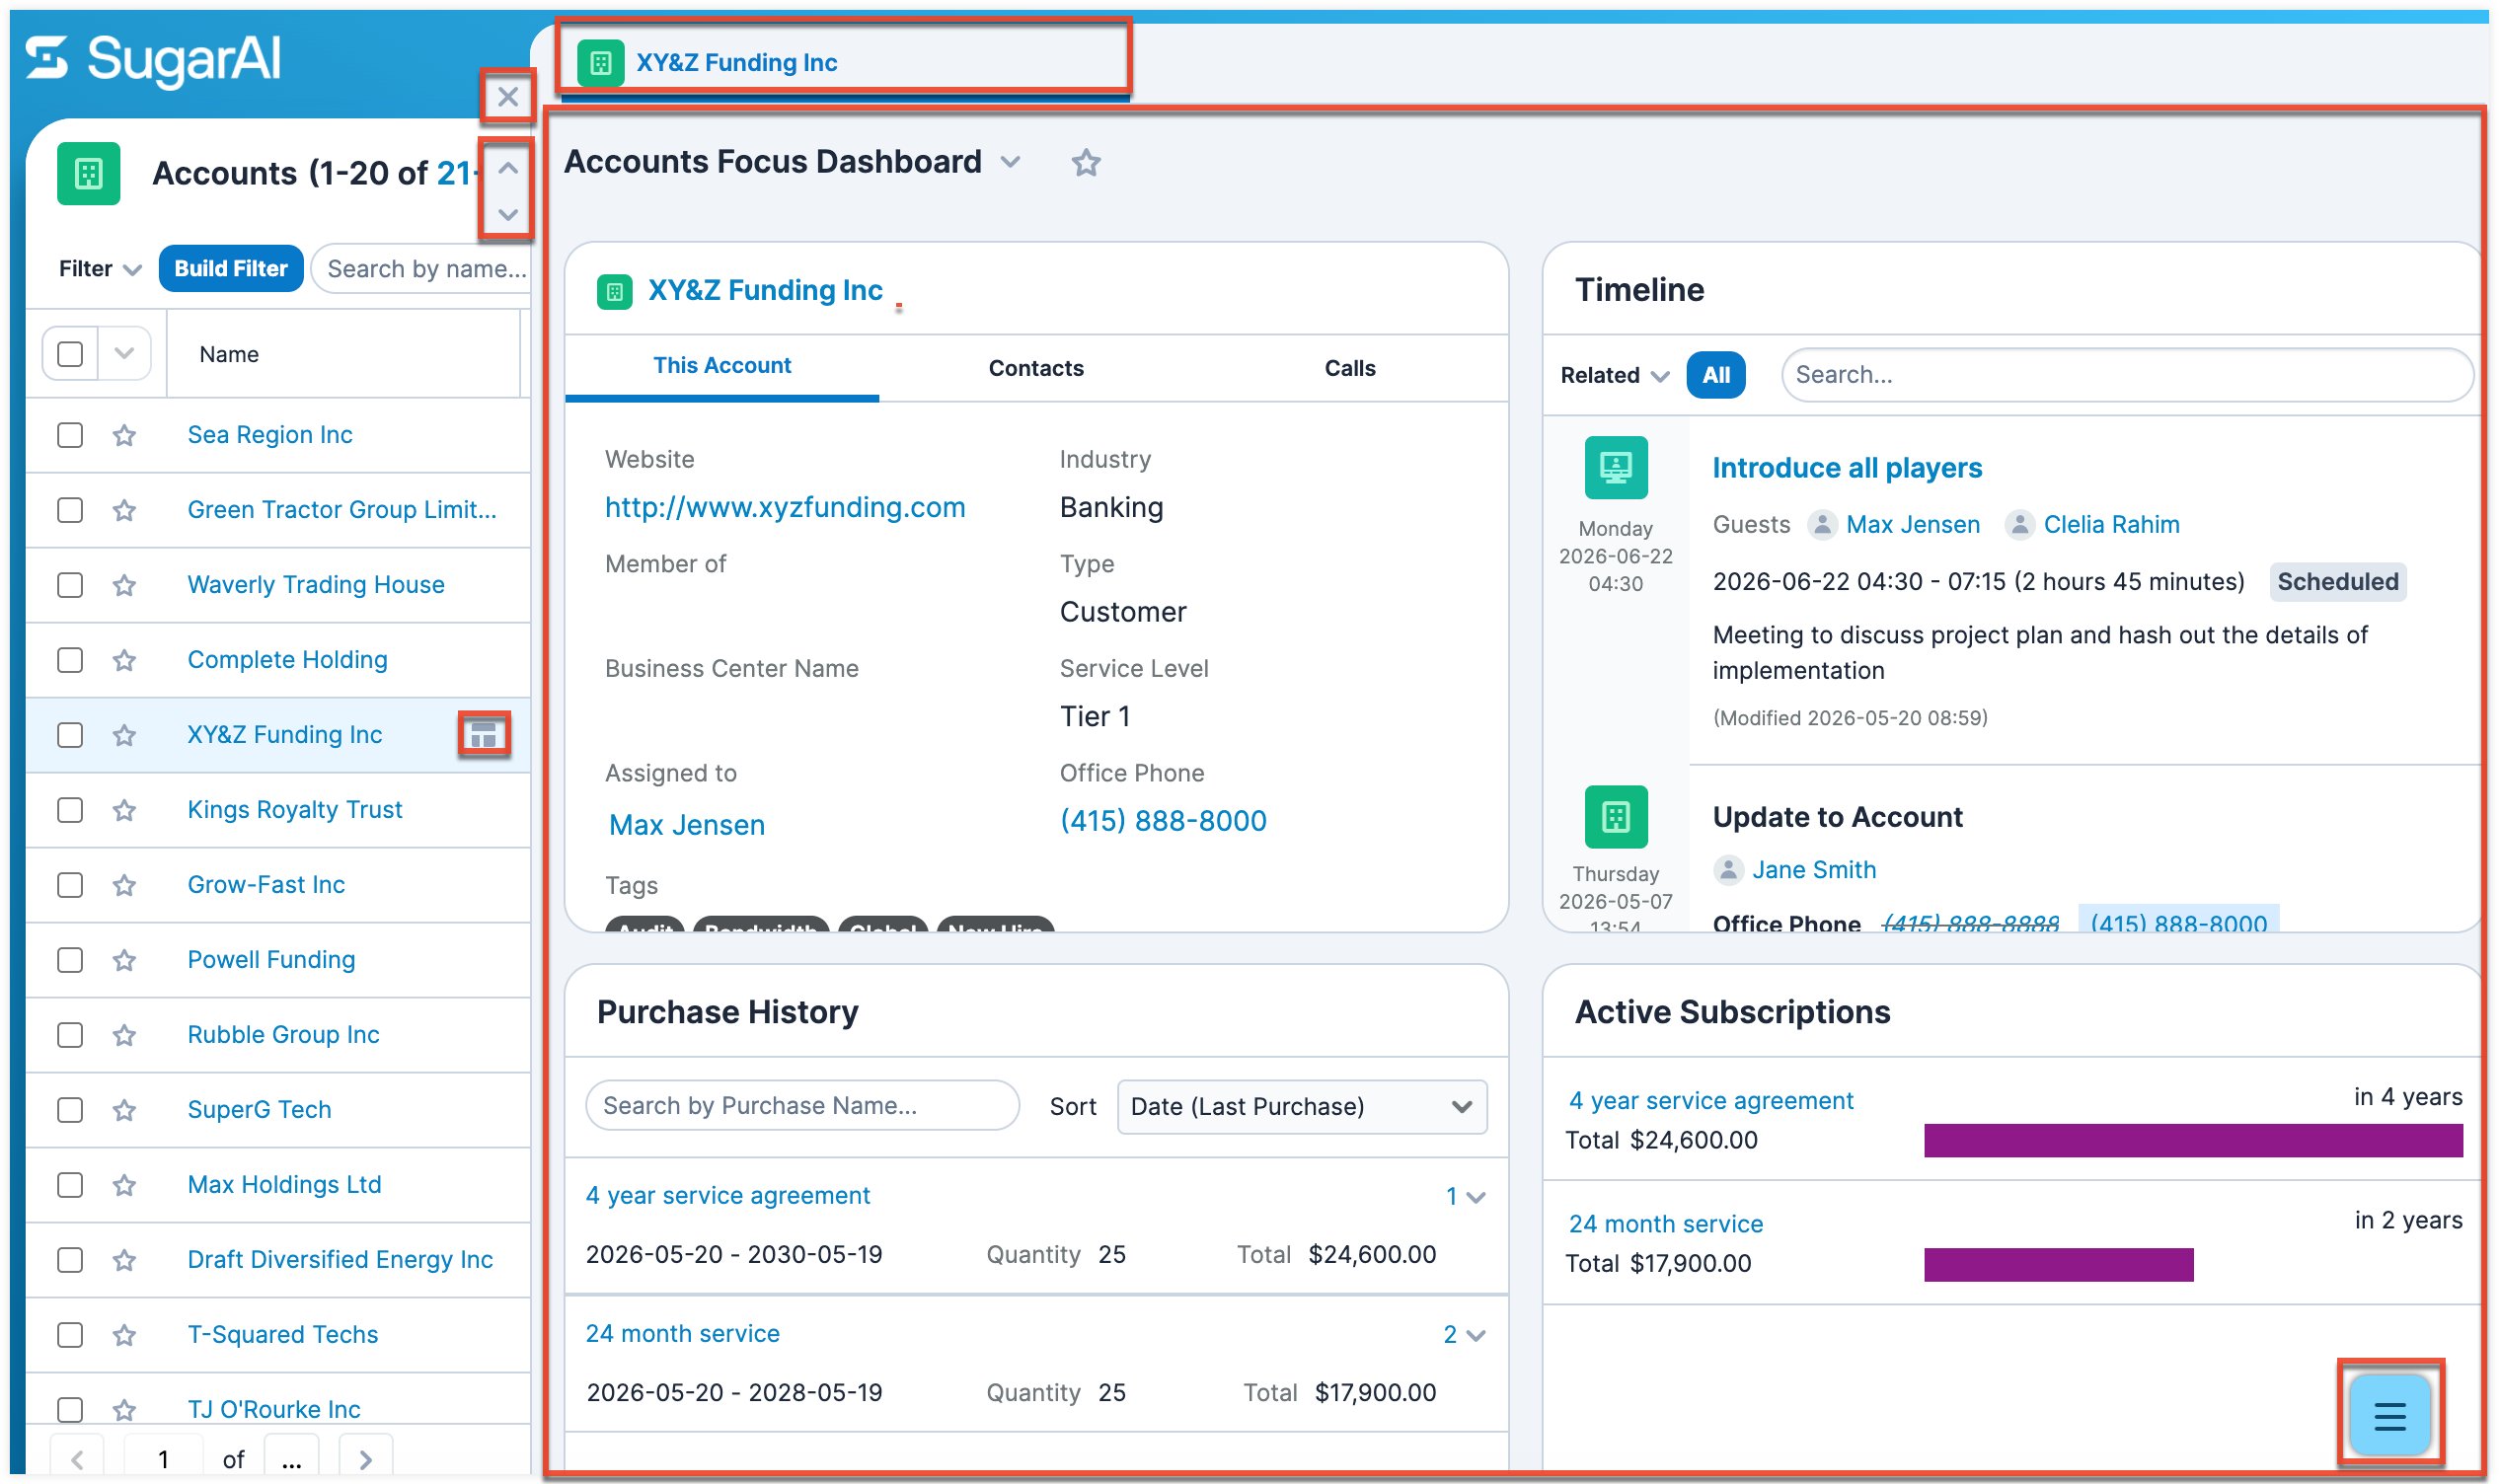
Task: Check the Max Holdings Ltd checkbox
Action: click(x=70, y=1185)
